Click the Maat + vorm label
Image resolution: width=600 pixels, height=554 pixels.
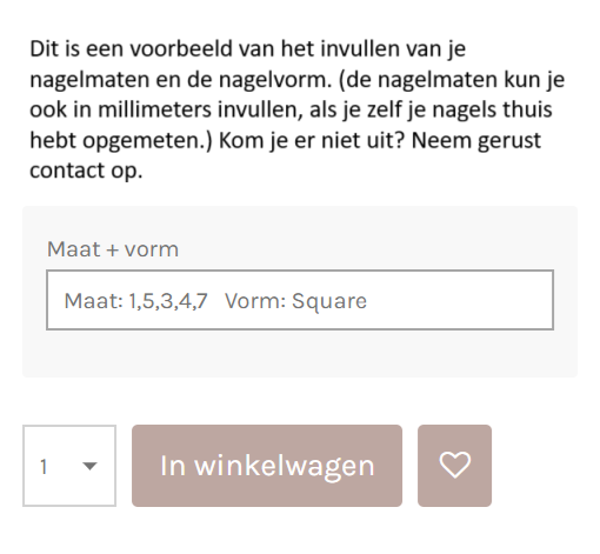pos(113,250)
